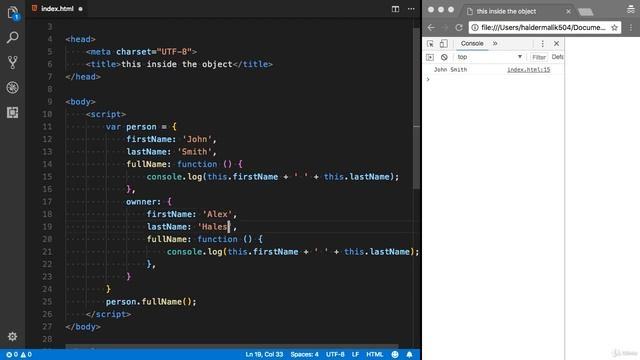Activate the DevTools inspect element icon

pos(430,43)
